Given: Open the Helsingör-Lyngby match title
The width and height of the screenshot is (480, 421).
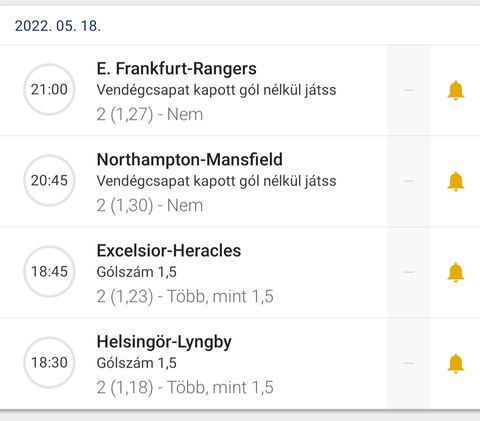Looking at the screenshot, I should pyautogui.click(x=164, y=342).
